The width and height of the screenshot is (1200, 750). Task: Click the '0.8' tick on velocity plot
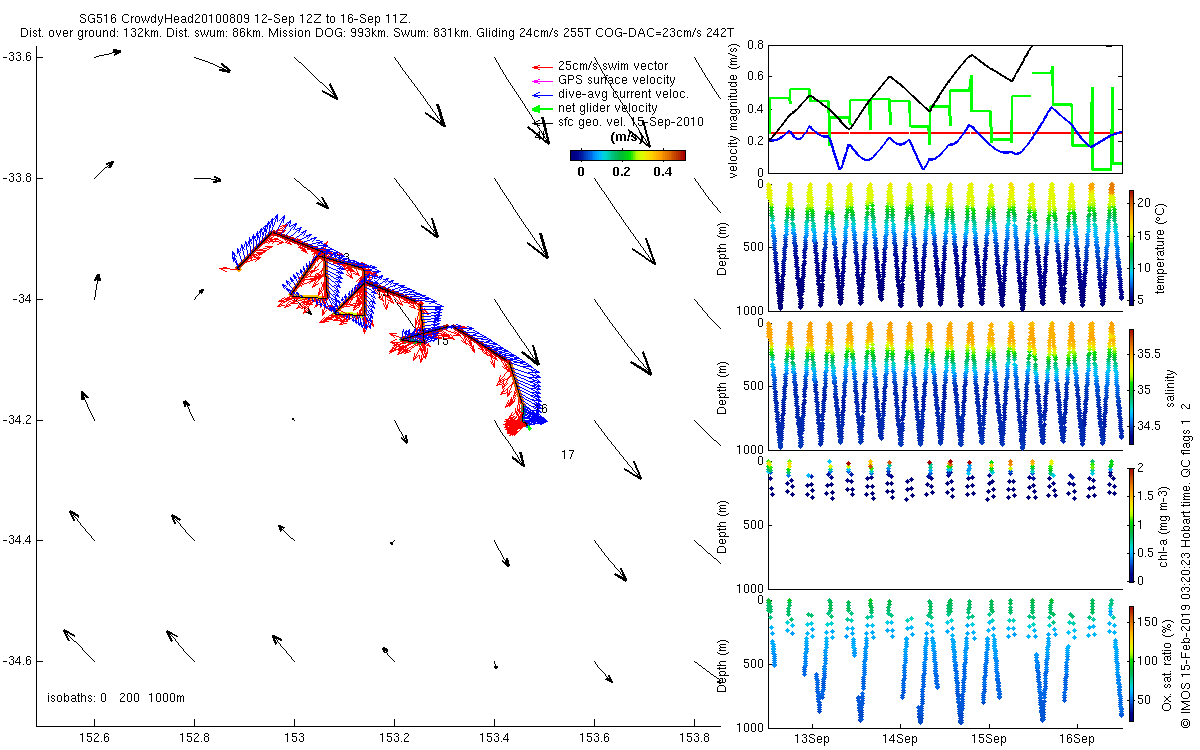(756, 45)
